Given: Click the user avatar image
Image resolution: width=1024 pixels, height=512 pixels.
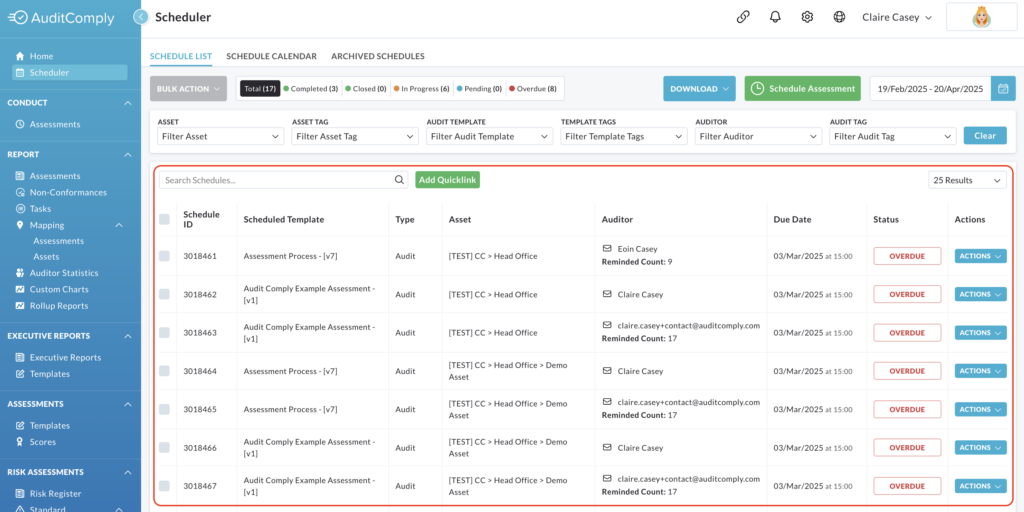Looking at the screenshot, I should tap(981, 18).
